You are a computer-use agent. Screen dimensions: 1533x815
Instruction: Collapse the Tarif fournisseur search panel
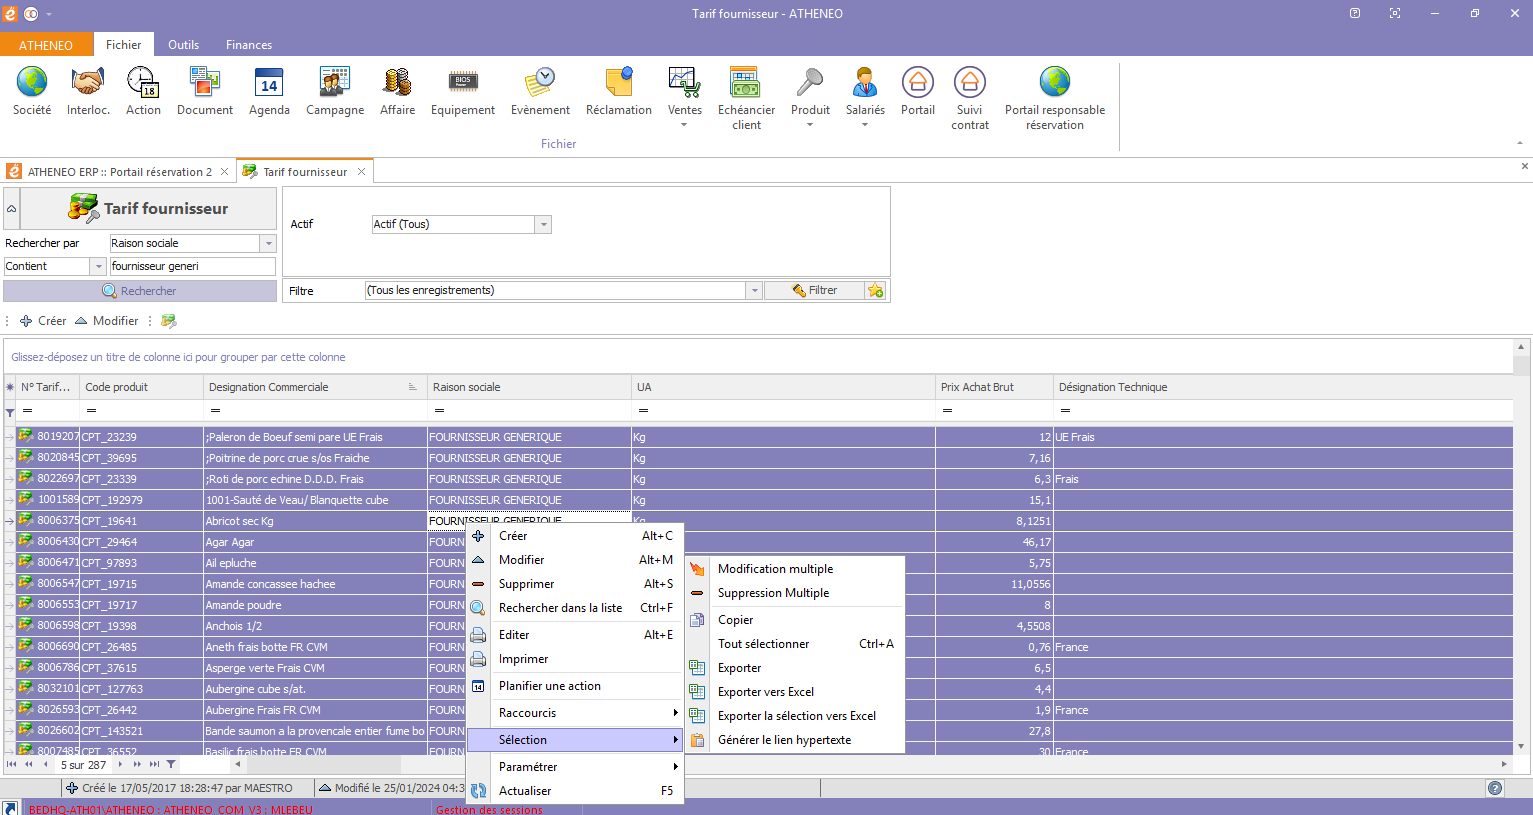point(12,209)
